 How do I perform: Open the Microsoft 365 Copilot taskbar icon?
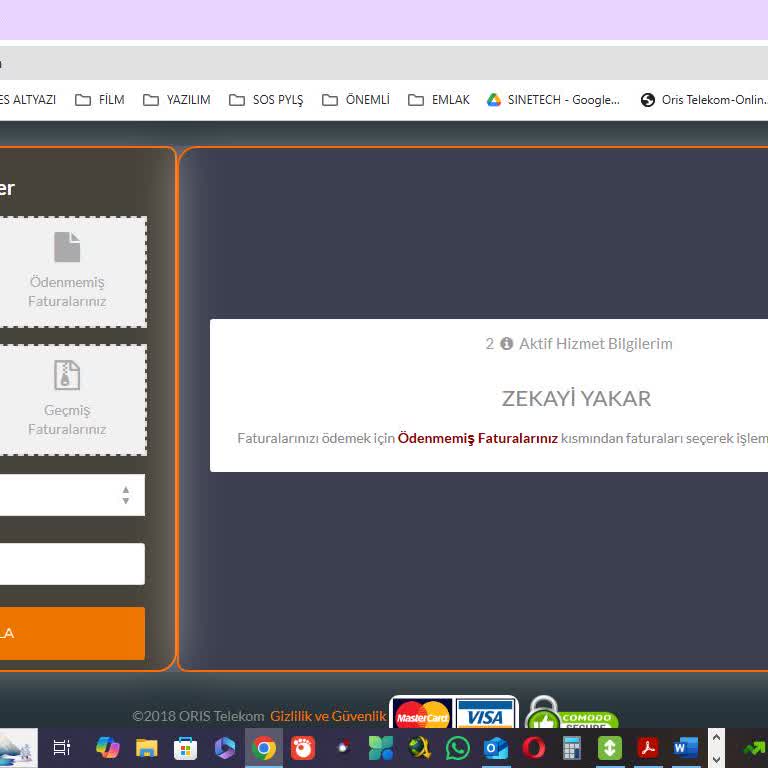pyautogui.click(x=225, y=748)
